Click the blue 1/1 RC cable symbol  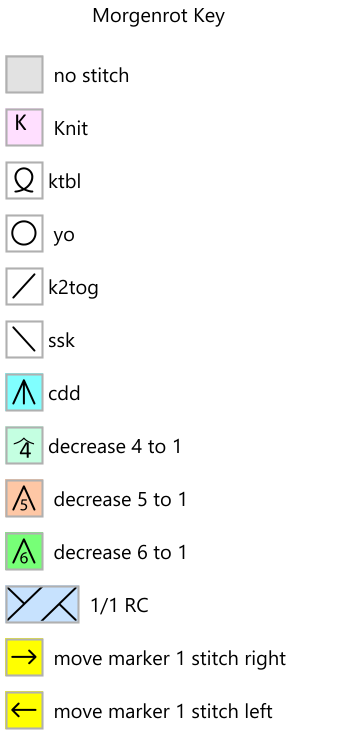[42, 604]
